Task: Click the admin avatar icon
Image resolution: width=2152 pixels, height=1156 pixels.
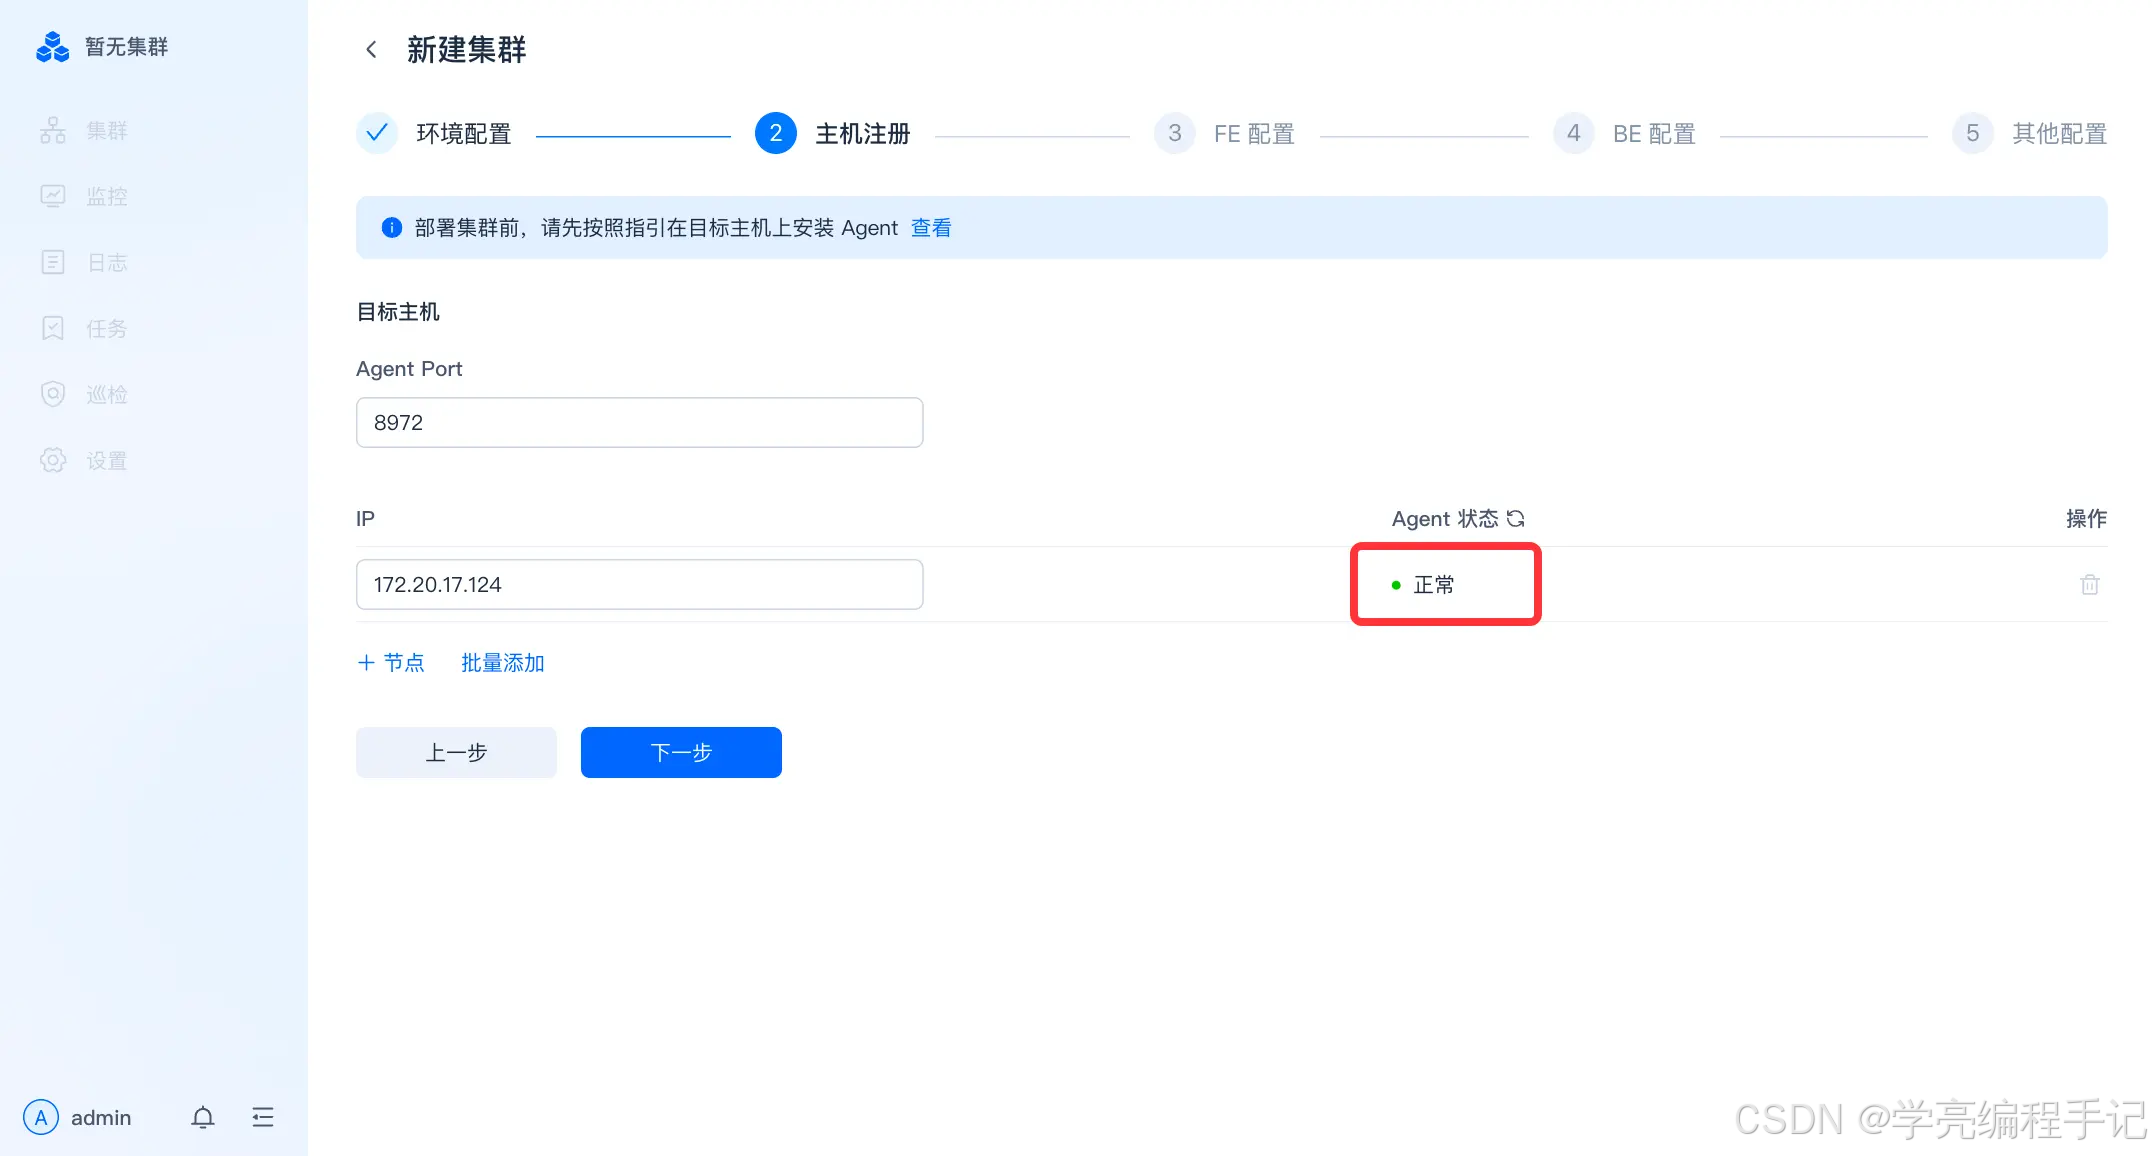Action: click(x=41, y=1117)
